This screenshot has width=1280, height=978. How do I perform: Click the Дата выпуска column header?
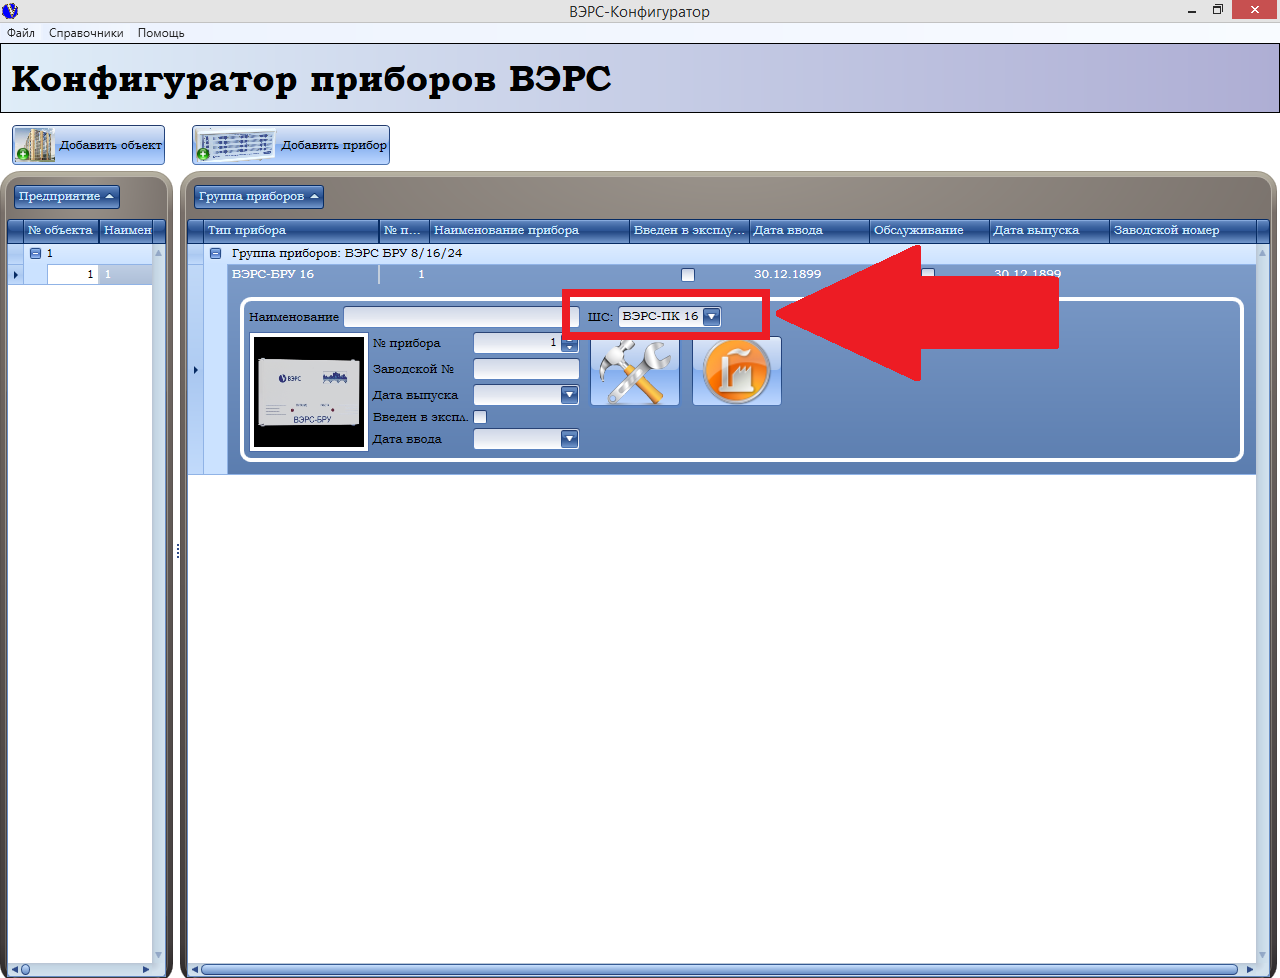point(1049,230)
